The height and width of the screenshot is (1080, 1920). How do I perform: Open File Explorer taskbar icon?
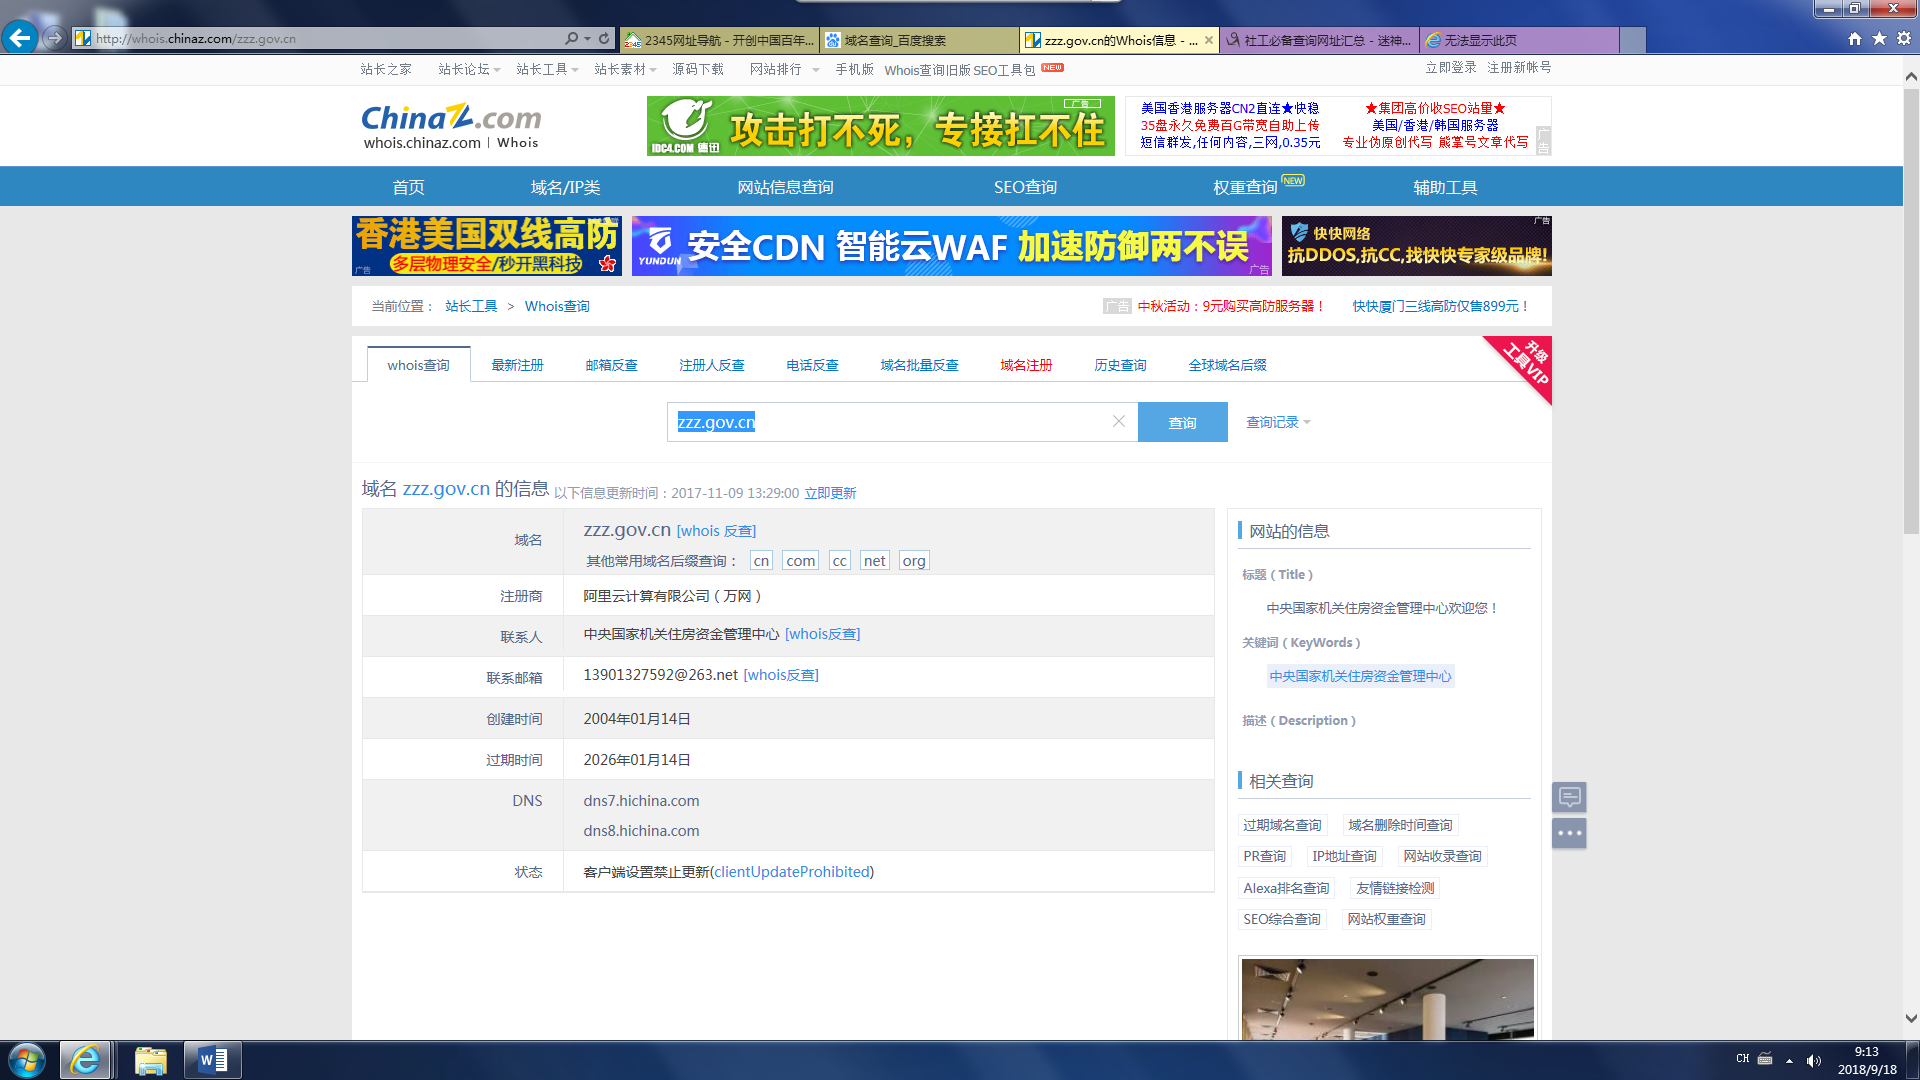[150, 1060]
